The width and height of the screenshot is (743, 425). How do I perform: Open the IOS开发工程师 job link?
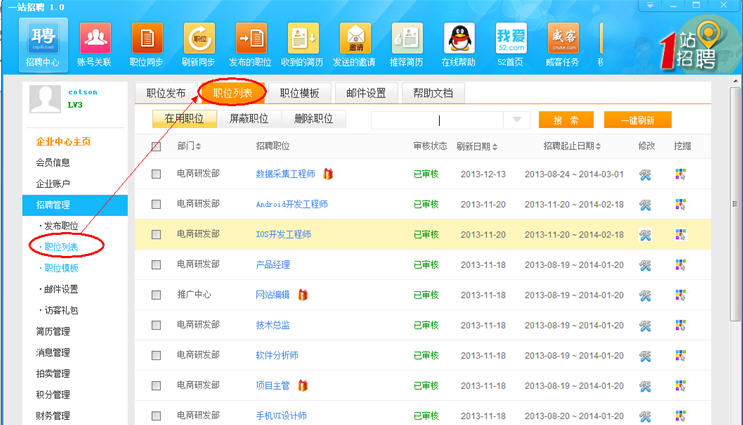pyautogui.click(x=283, y=234)
